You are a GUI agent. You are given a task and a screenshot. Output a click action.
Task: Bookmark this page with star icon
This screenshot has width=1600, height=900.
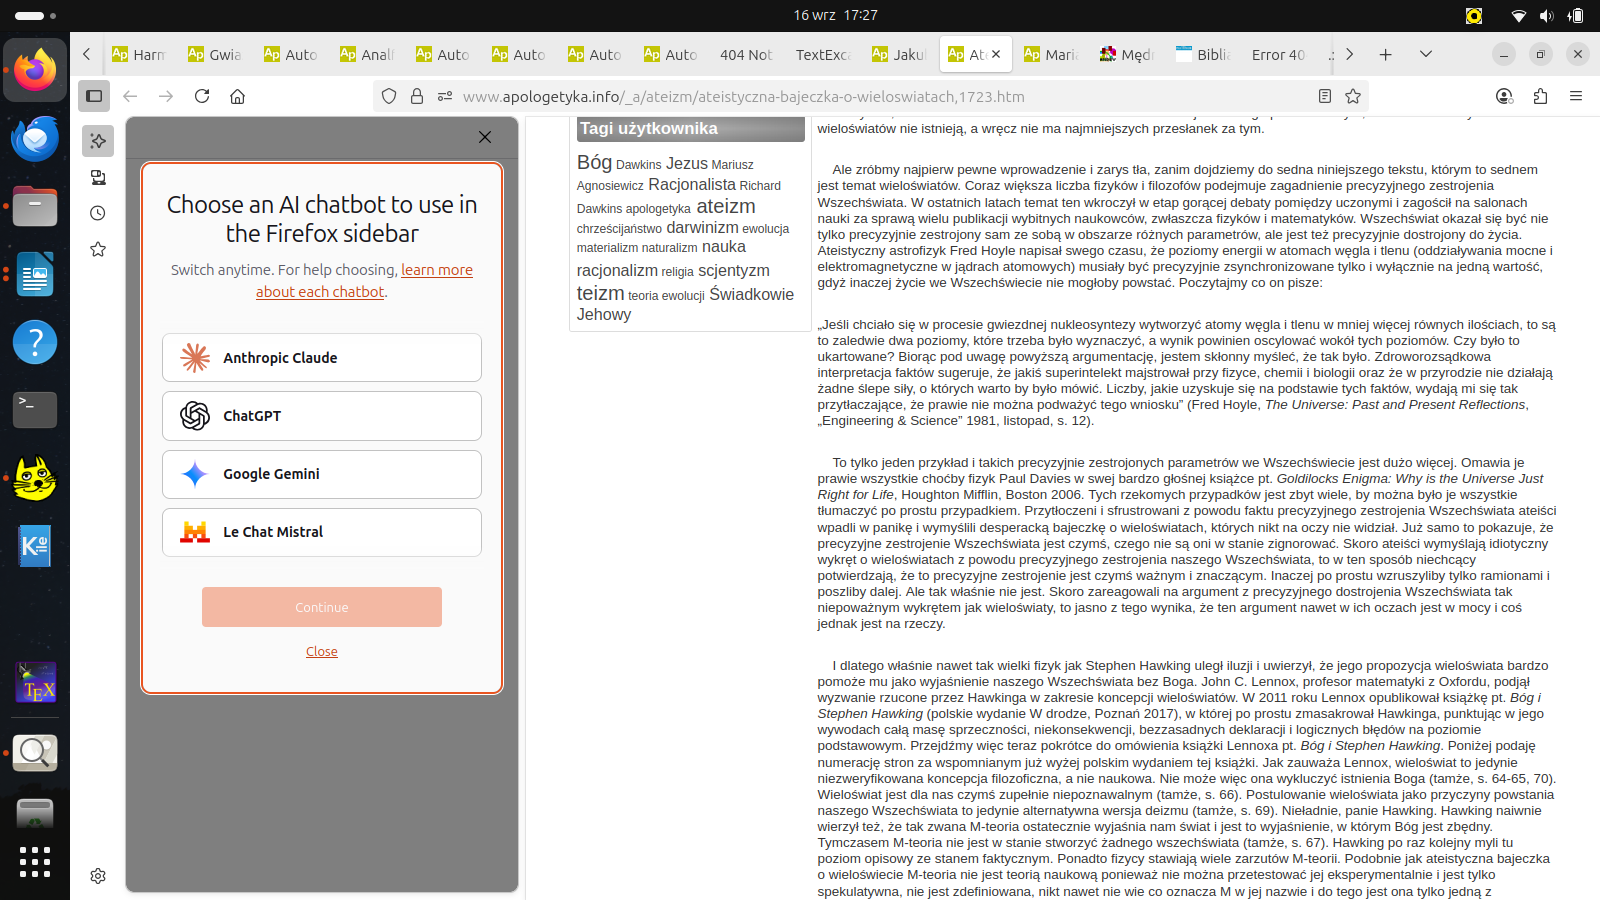click(1353, 96)
